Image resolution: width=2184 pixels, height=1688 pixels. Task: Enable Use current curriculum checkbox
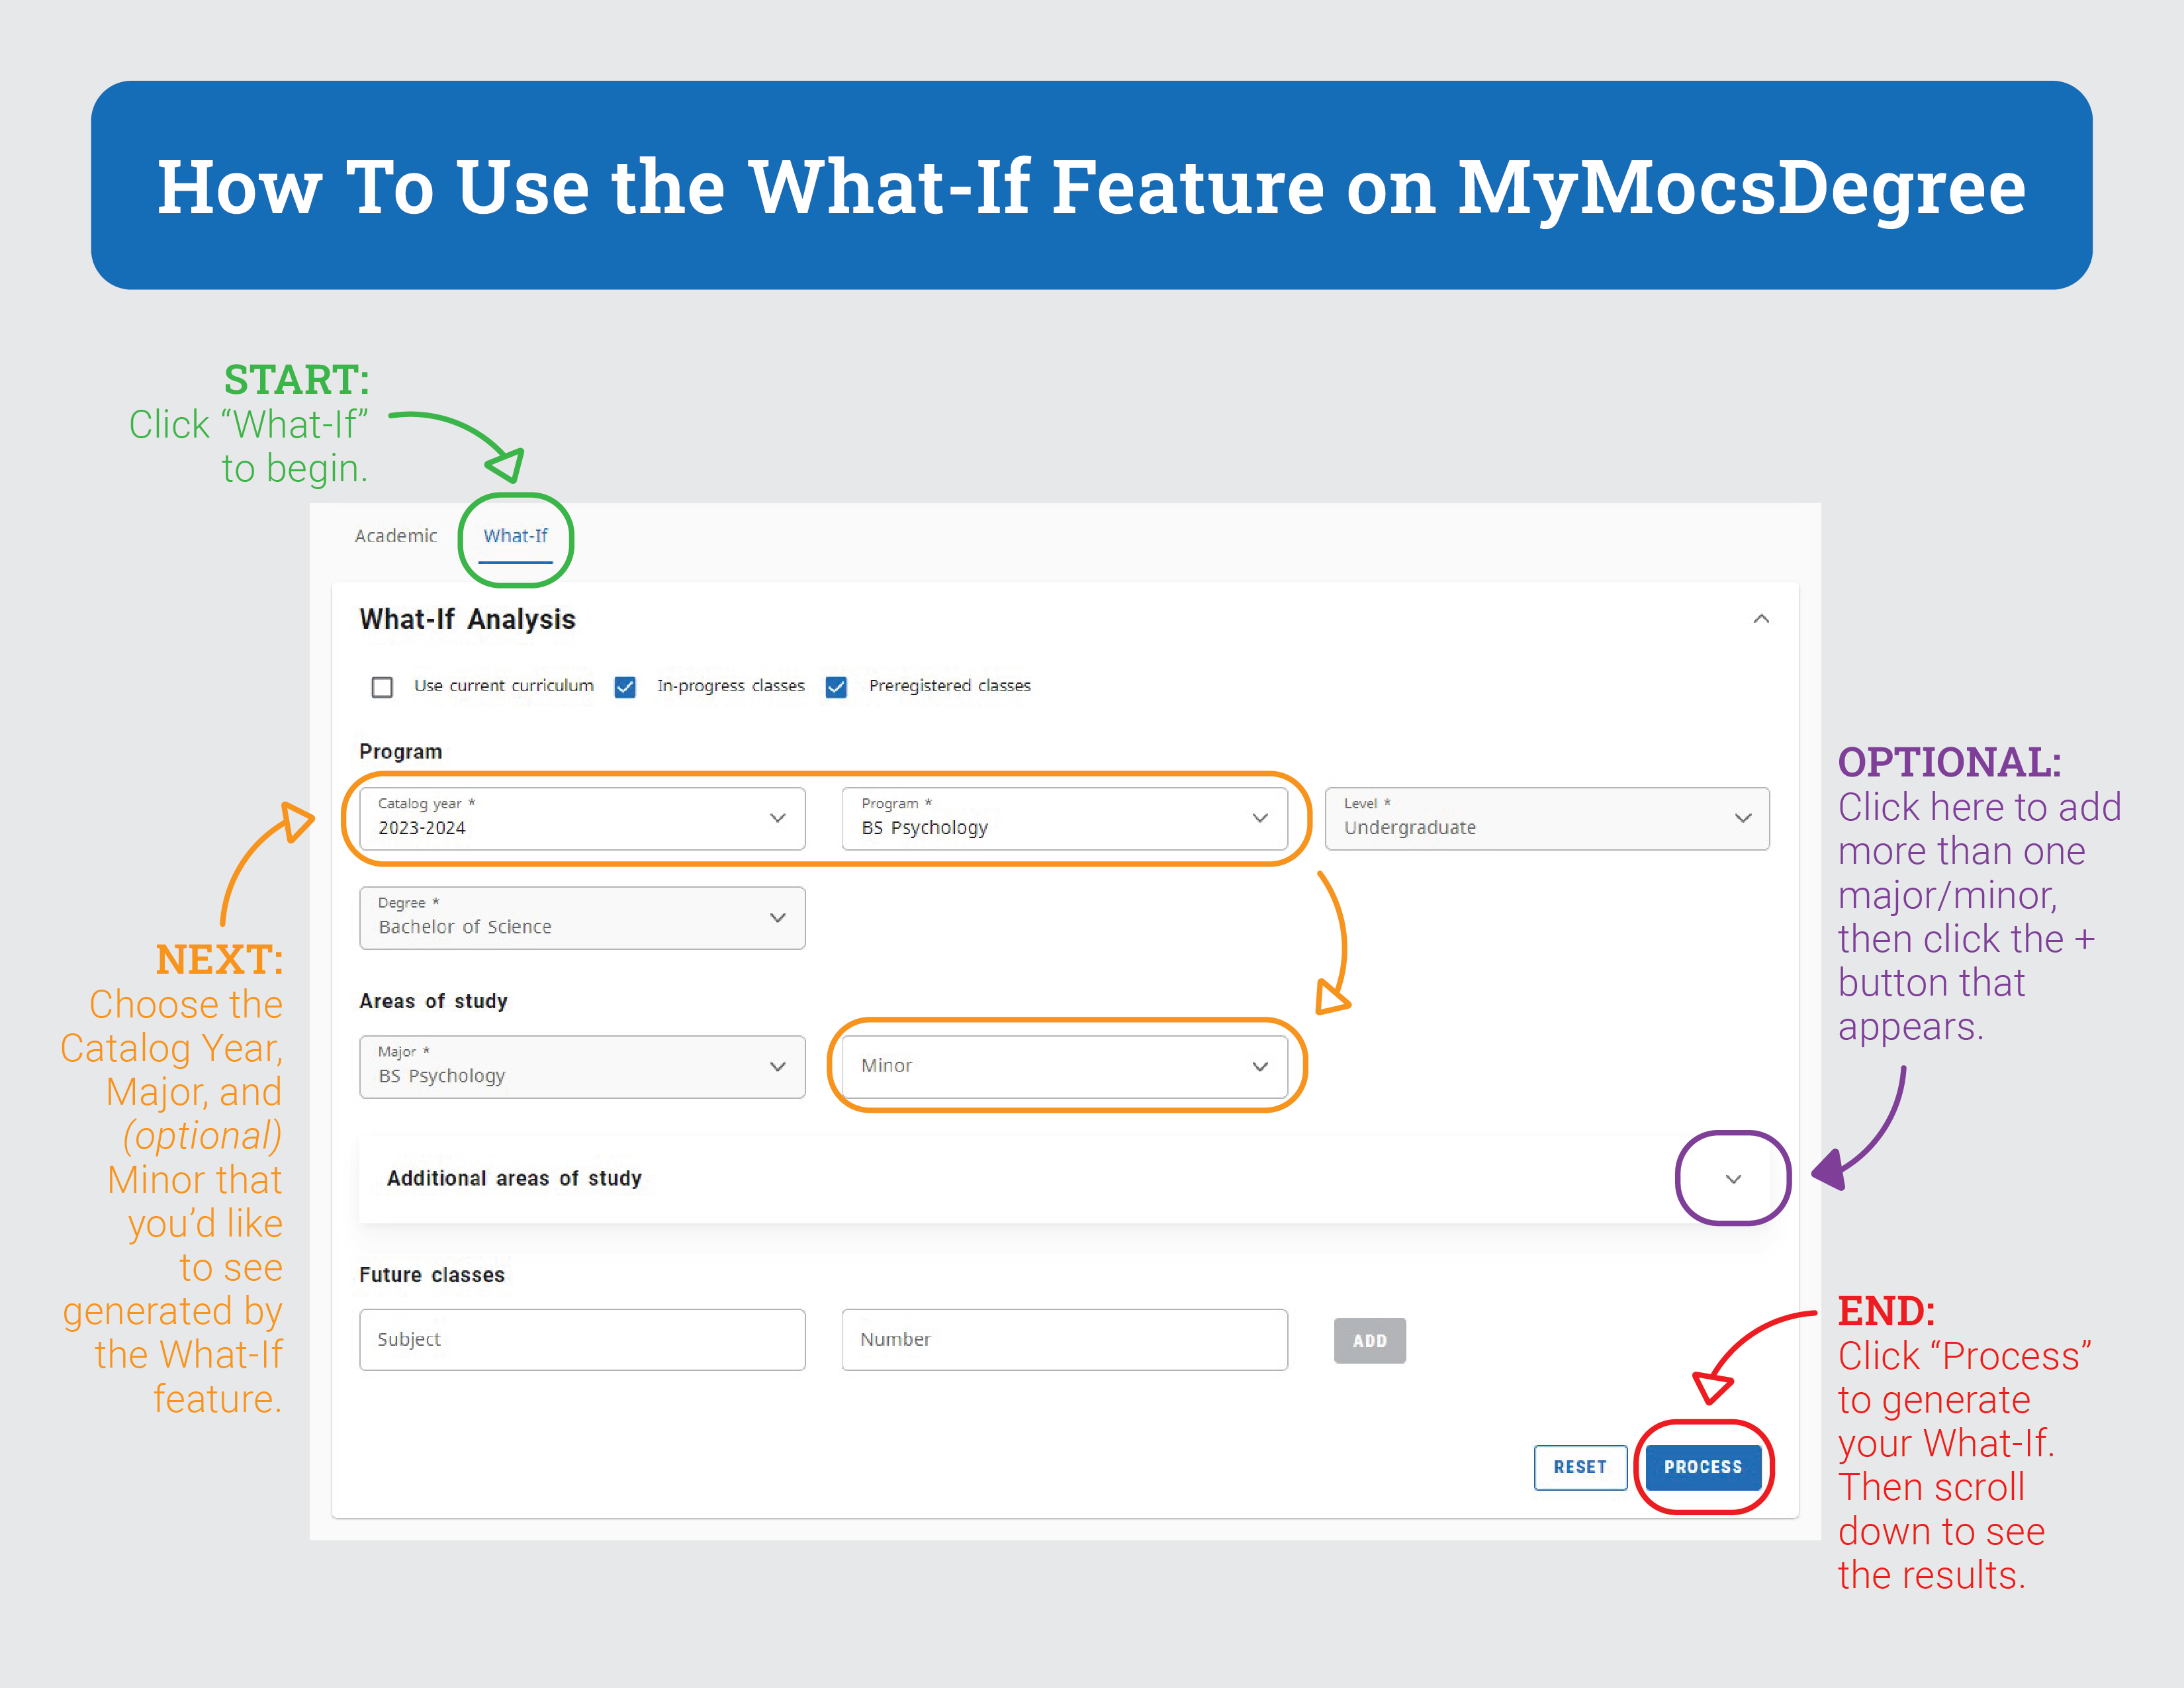[382, 687]
